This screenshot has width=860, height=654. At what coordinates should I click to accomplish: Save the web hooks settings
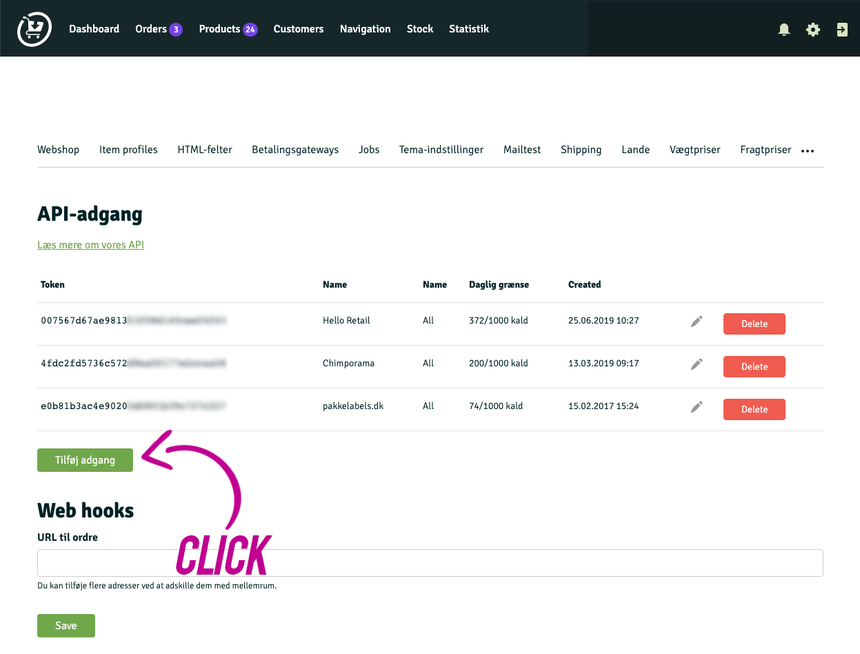66,625
